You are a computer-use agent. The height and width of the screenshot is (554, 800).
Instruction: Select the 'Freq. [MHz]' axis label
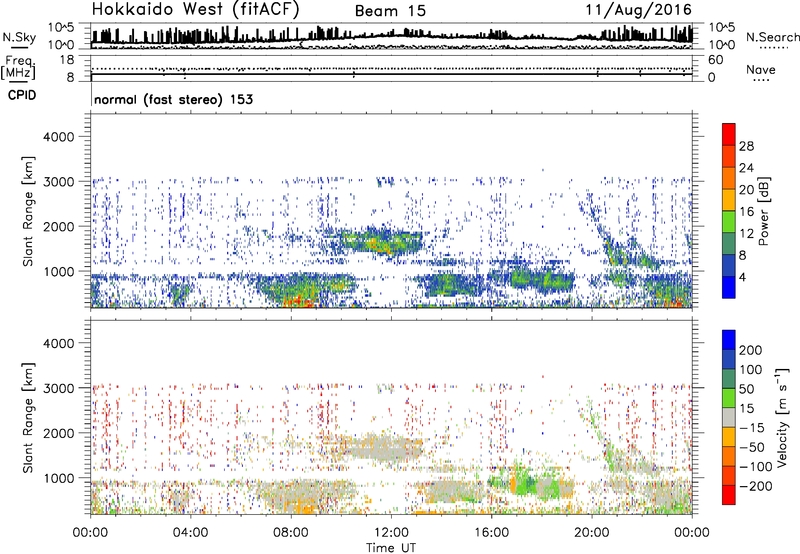[18, 67]
